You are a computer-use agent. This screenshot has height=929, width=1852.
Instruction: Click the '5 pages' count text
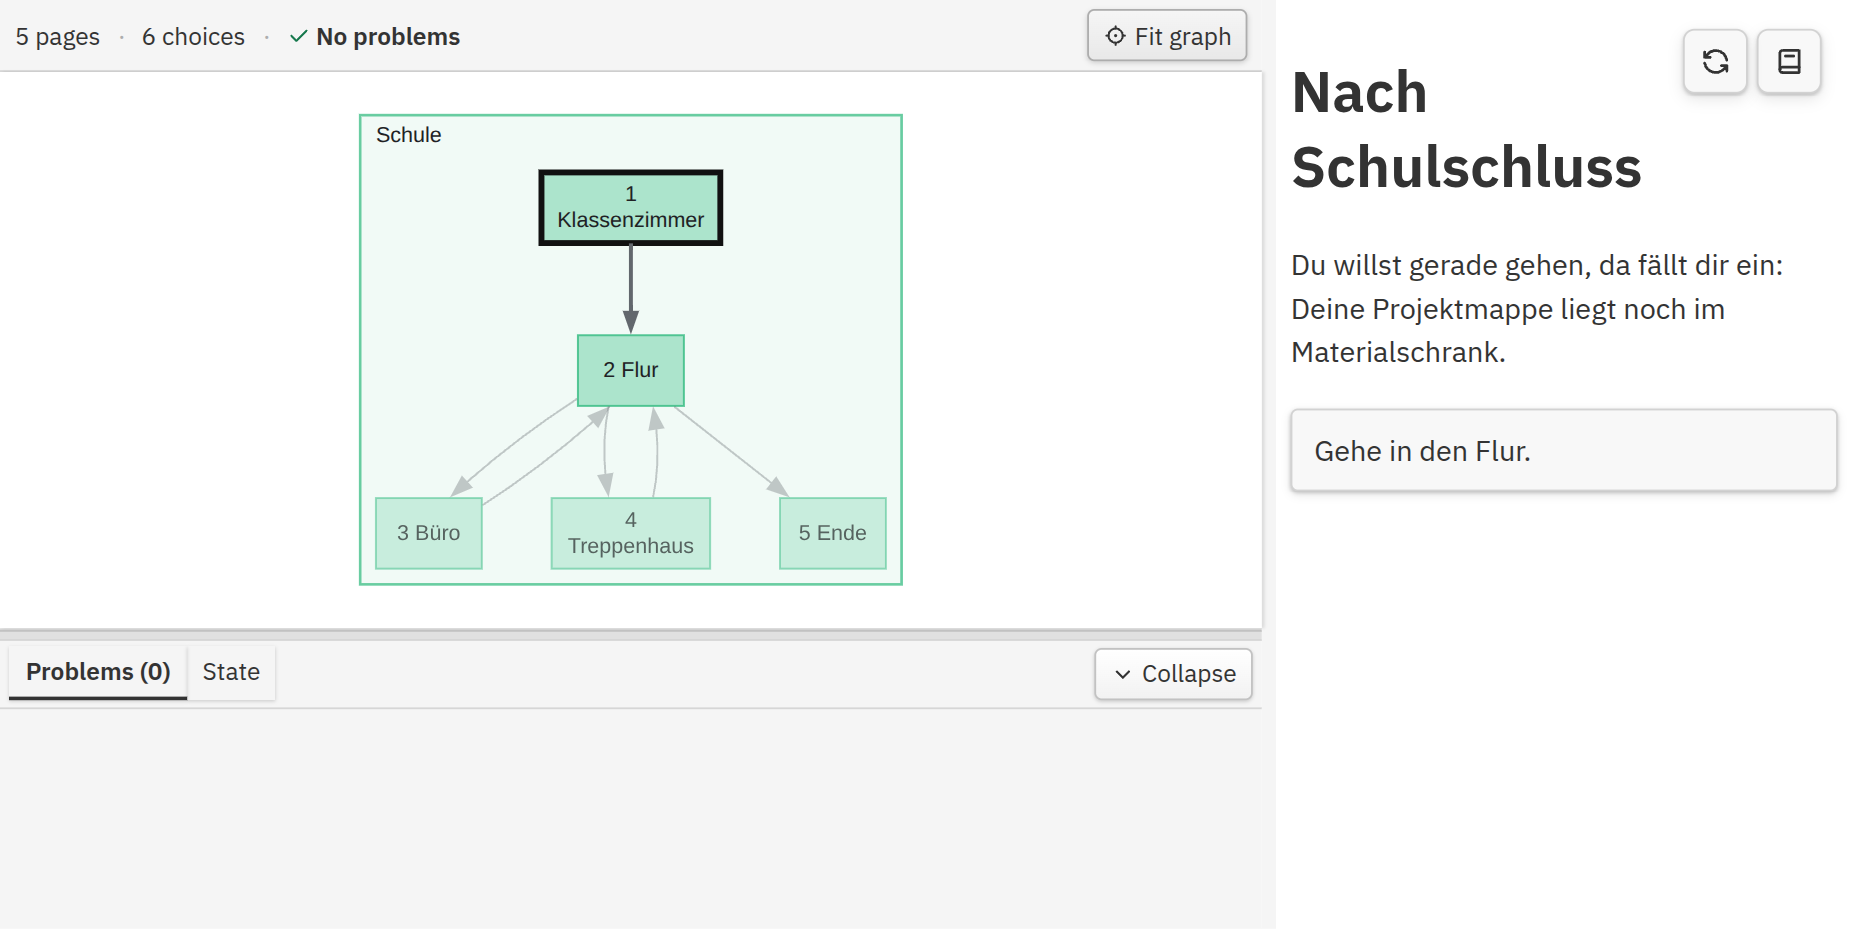(x=58, y=37)
